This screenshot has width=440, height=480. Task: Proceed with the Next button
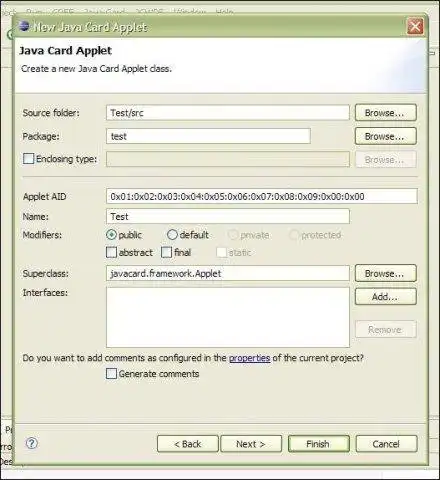[251, 444]
